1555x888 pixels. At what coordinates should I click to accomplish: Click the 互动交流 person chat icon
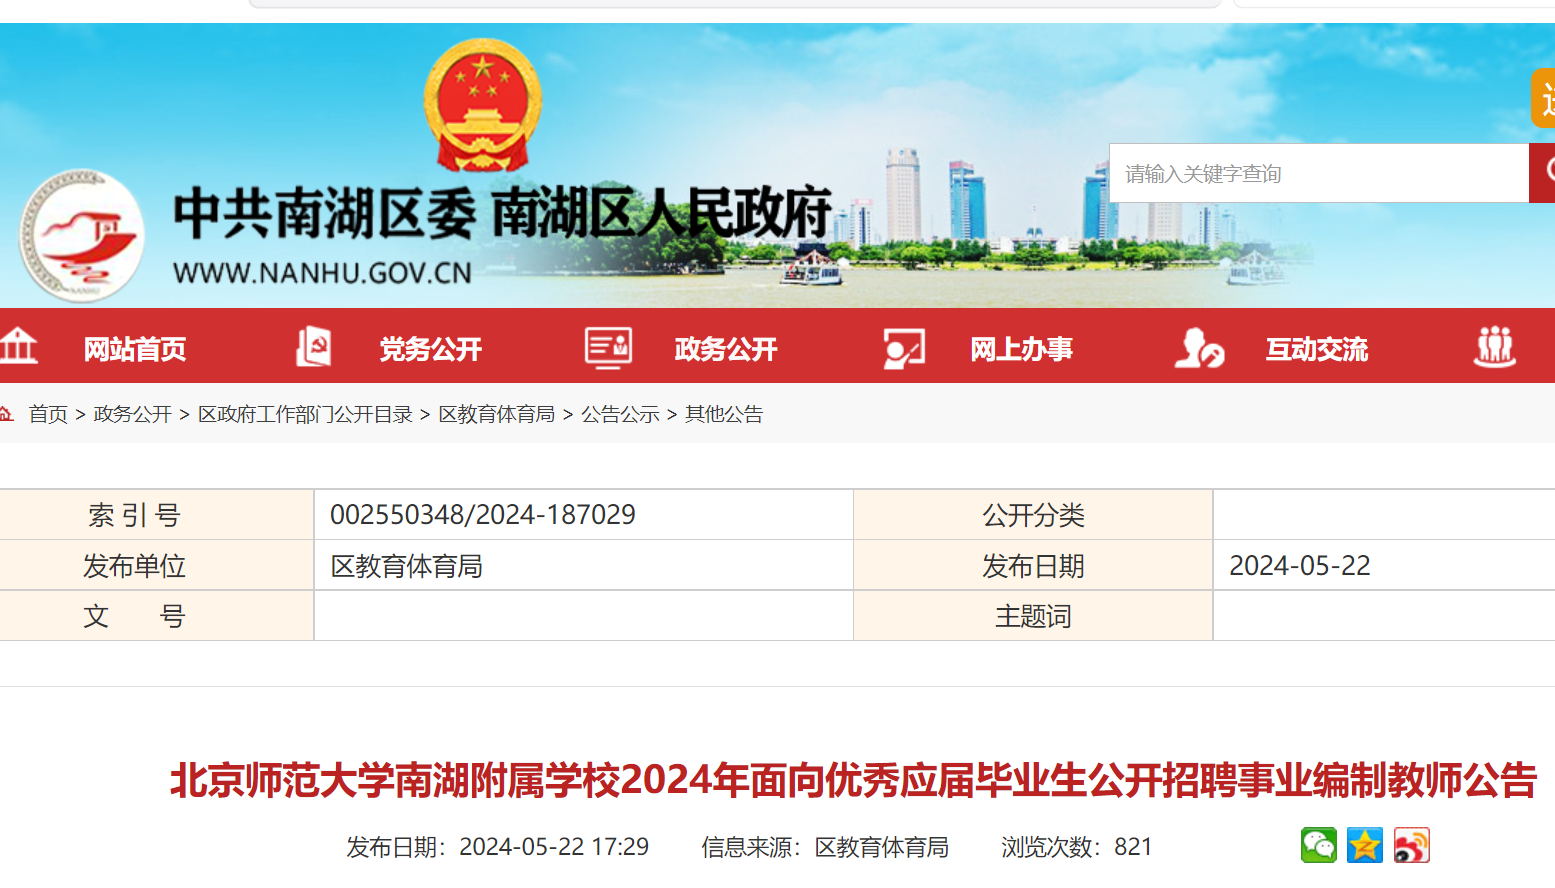click(1199, 348)
